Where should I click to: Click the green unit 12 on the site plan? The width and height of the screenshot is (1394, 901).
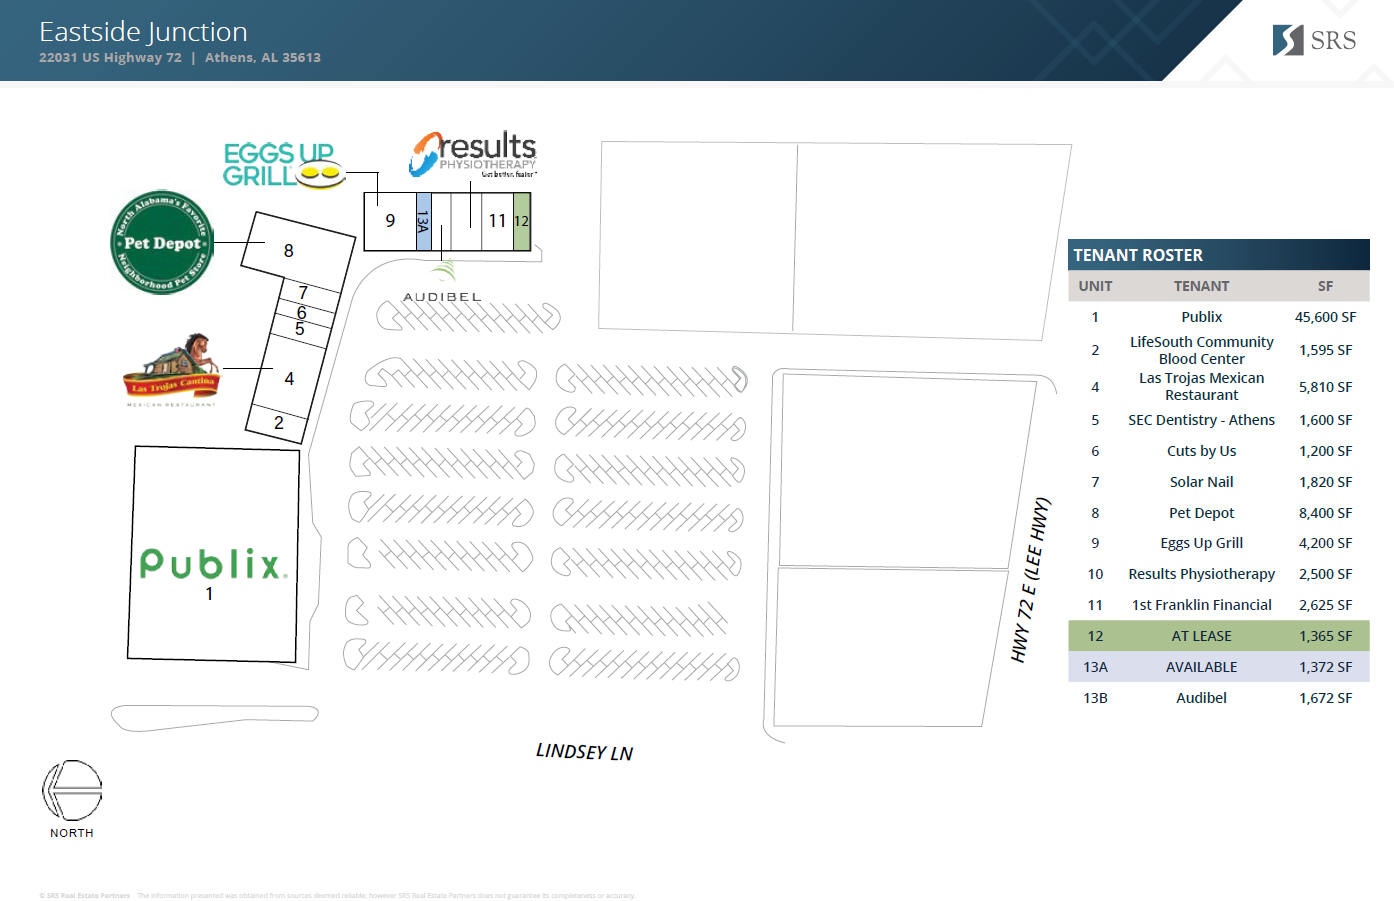[x=522, y=221]
